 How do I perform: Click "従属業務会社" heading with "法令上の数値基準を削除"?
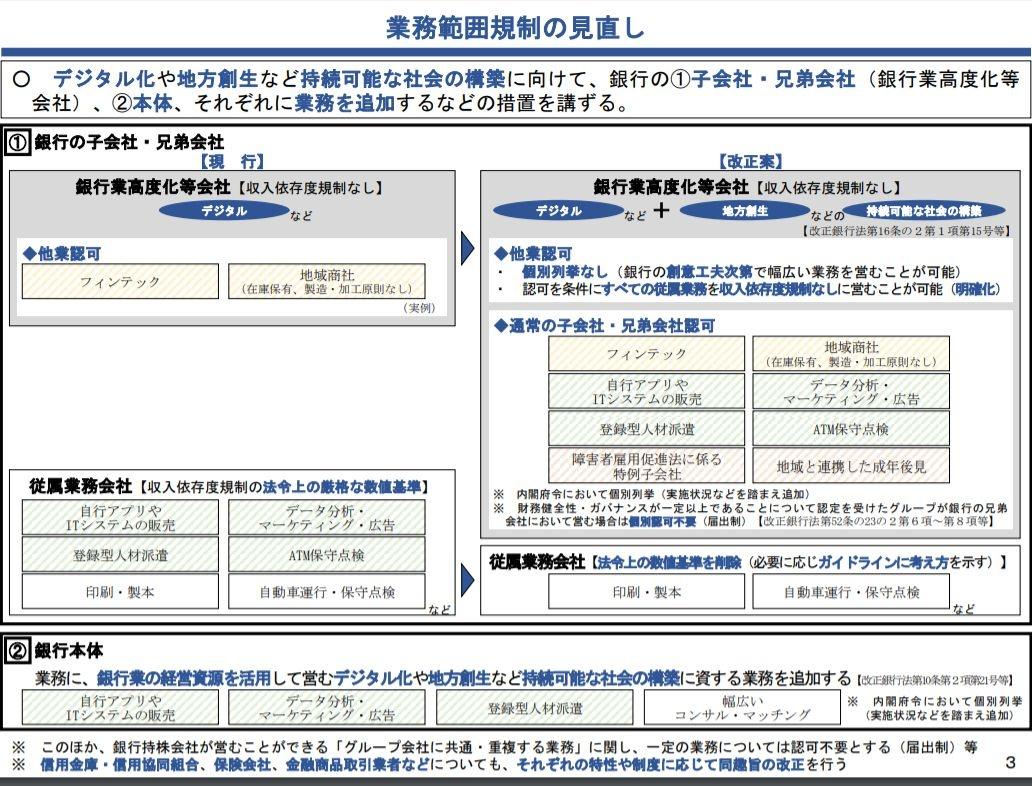pos(748,562)
